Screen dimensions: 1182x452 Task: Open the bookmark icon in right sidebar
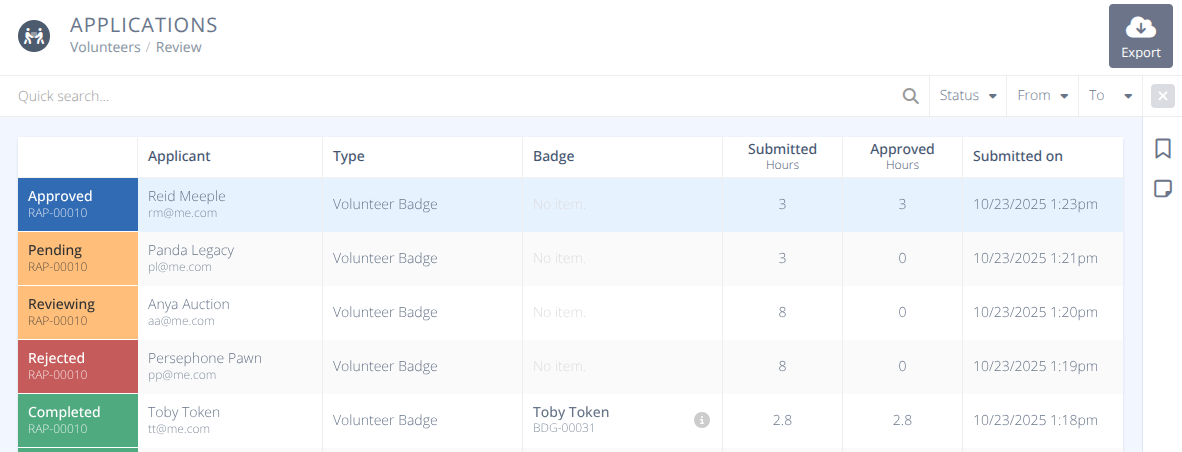[1162, 149]
